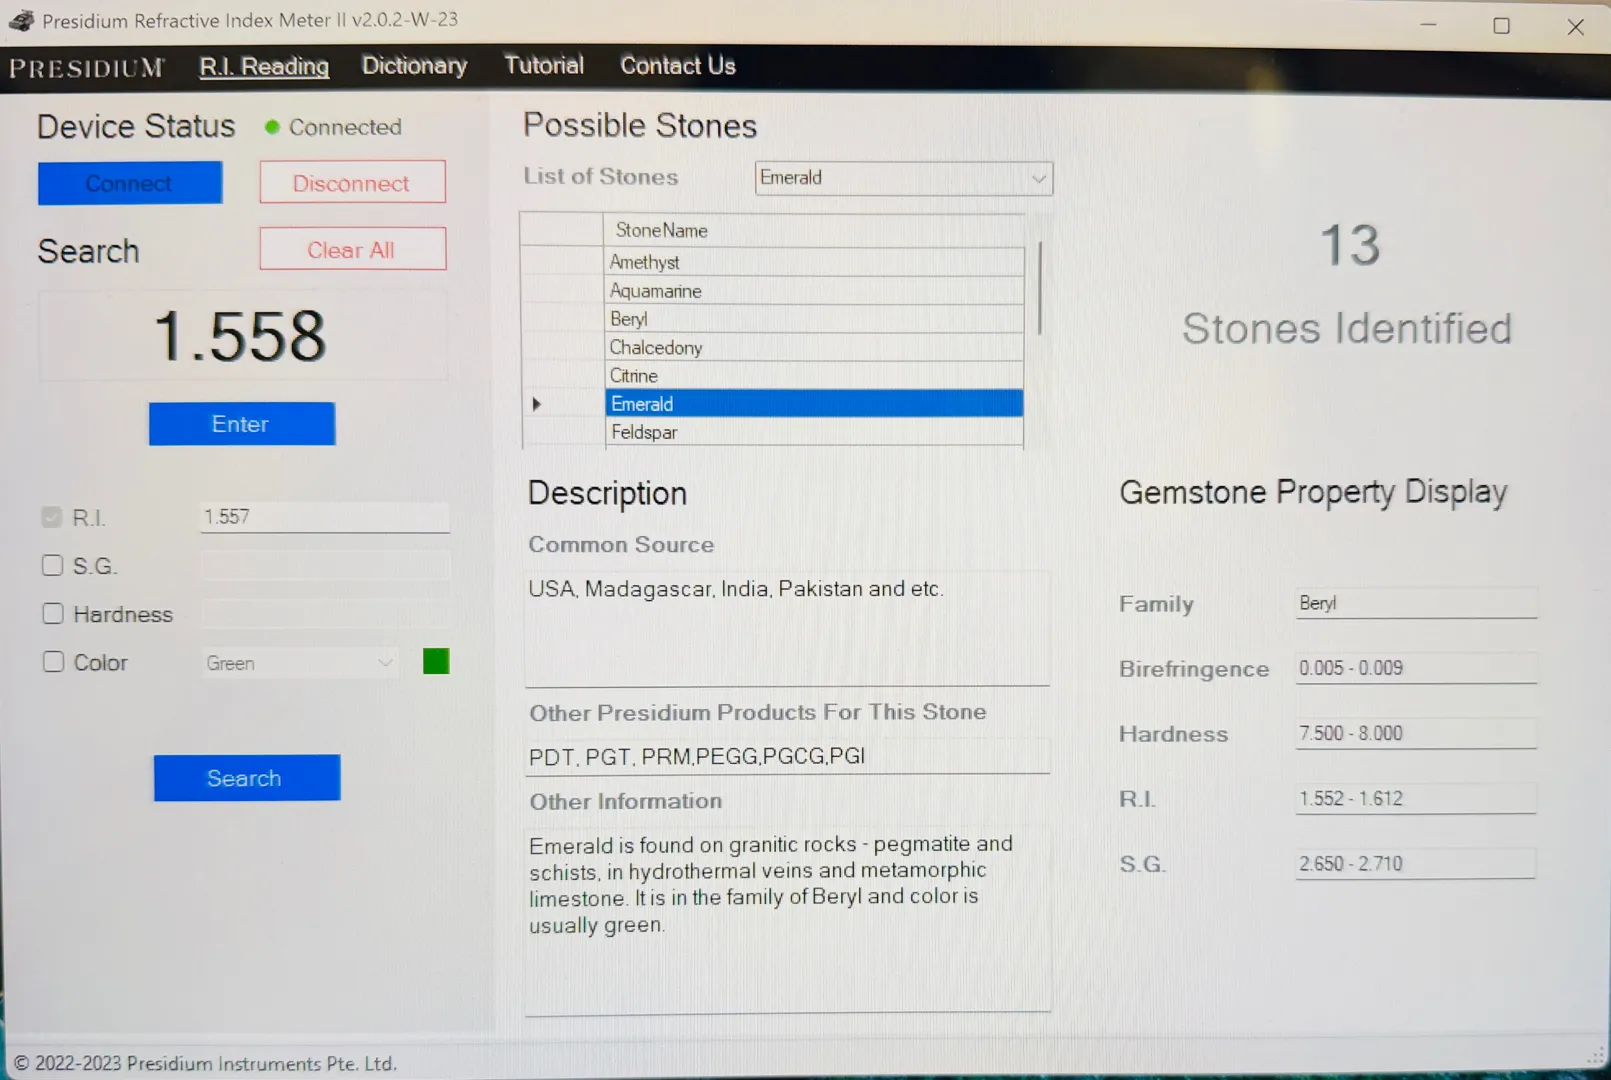1611x1080 pixels.
Task: Switch to R.I. Reading tab
Action: (264, 67)
